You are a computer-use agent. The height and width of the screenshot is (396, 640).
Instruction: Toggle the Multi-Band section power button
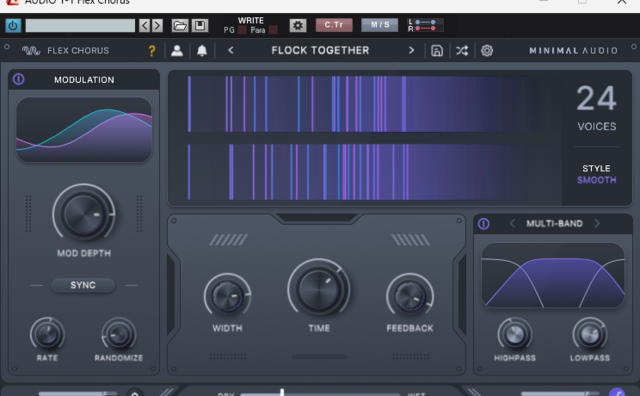click(x=484, y=224)
